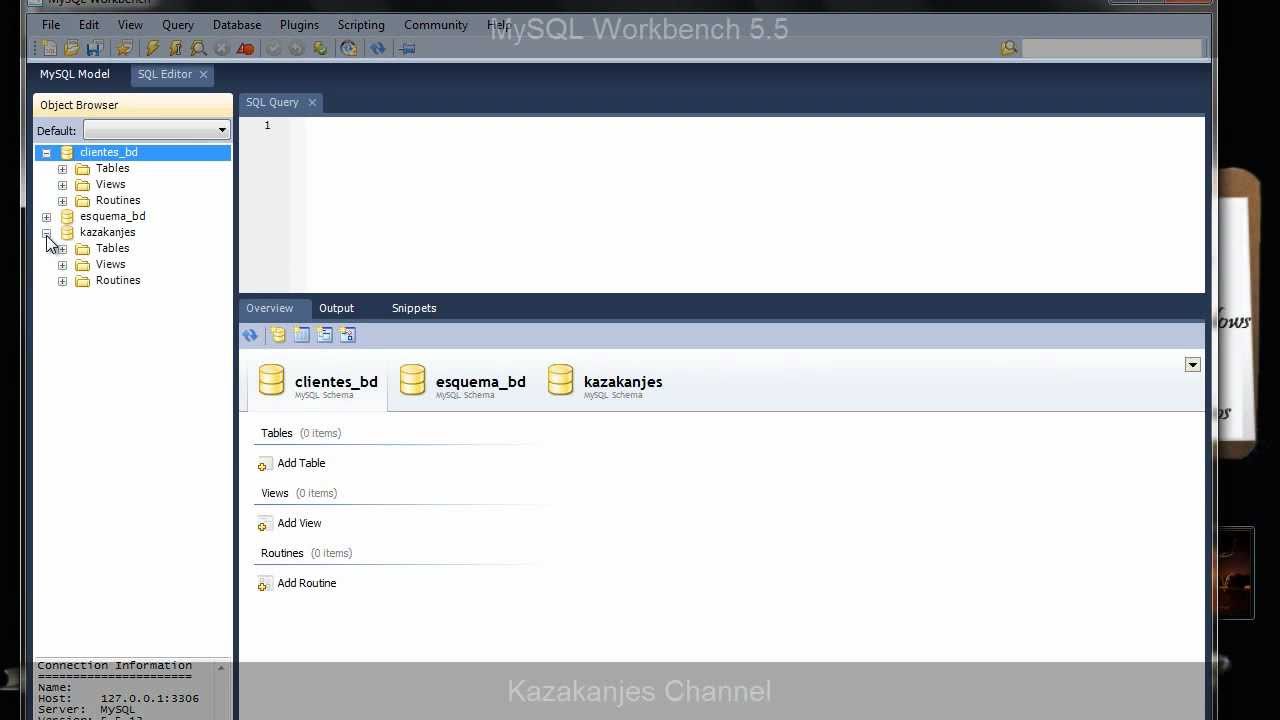The image size is (1280, 720).
Task: Execute current statement lightning-cursor icon
Action: [x=175, y=48]
